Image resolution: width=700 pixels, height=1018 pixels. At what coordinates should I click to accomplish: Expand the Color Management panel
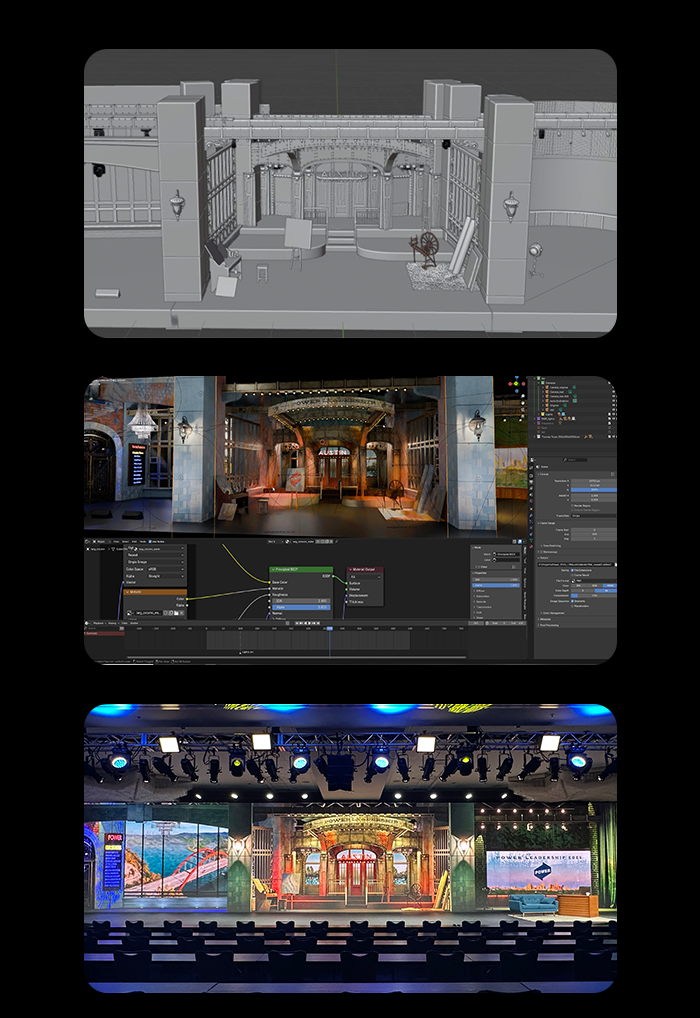click(553, 613)
